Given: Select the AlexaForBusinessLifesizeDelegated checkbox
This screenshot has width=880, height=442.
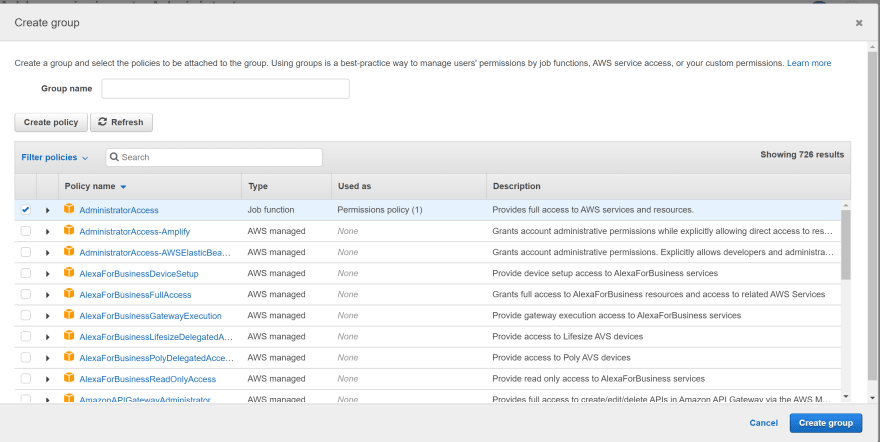Looking at the screenshot, I should click(x=26, y=337).
